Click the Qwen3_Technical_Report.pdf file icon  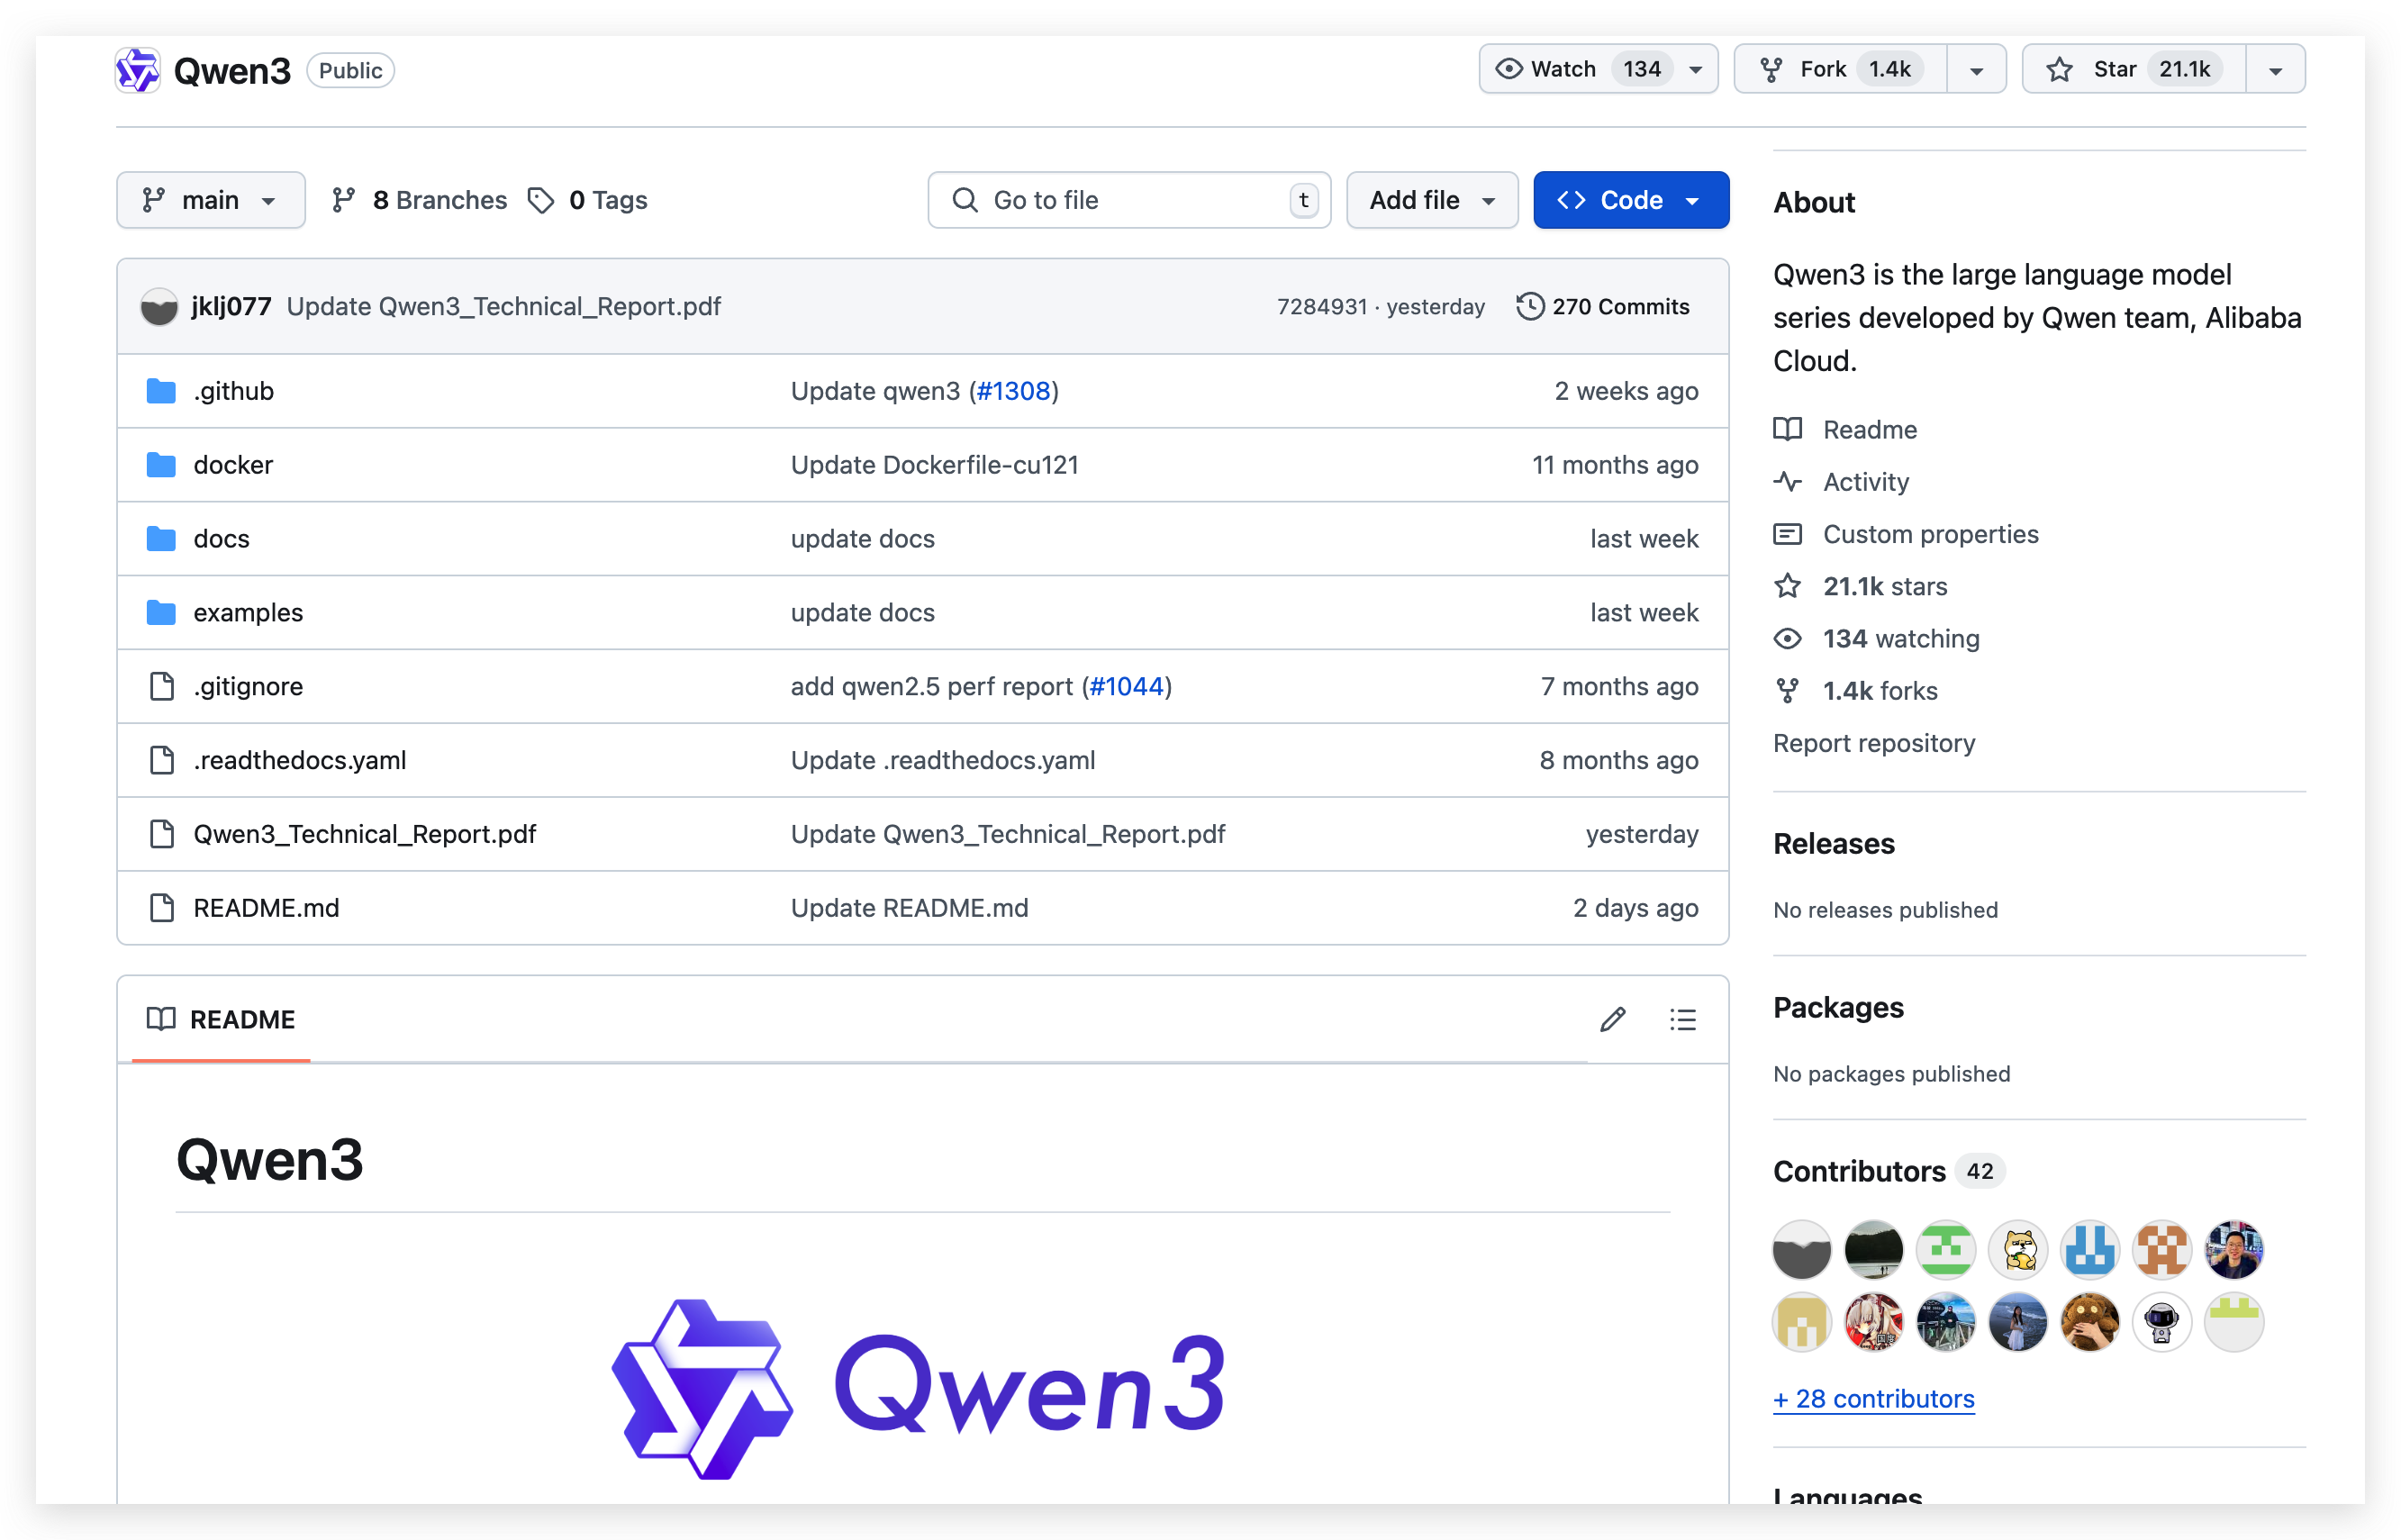pos(161,834)
